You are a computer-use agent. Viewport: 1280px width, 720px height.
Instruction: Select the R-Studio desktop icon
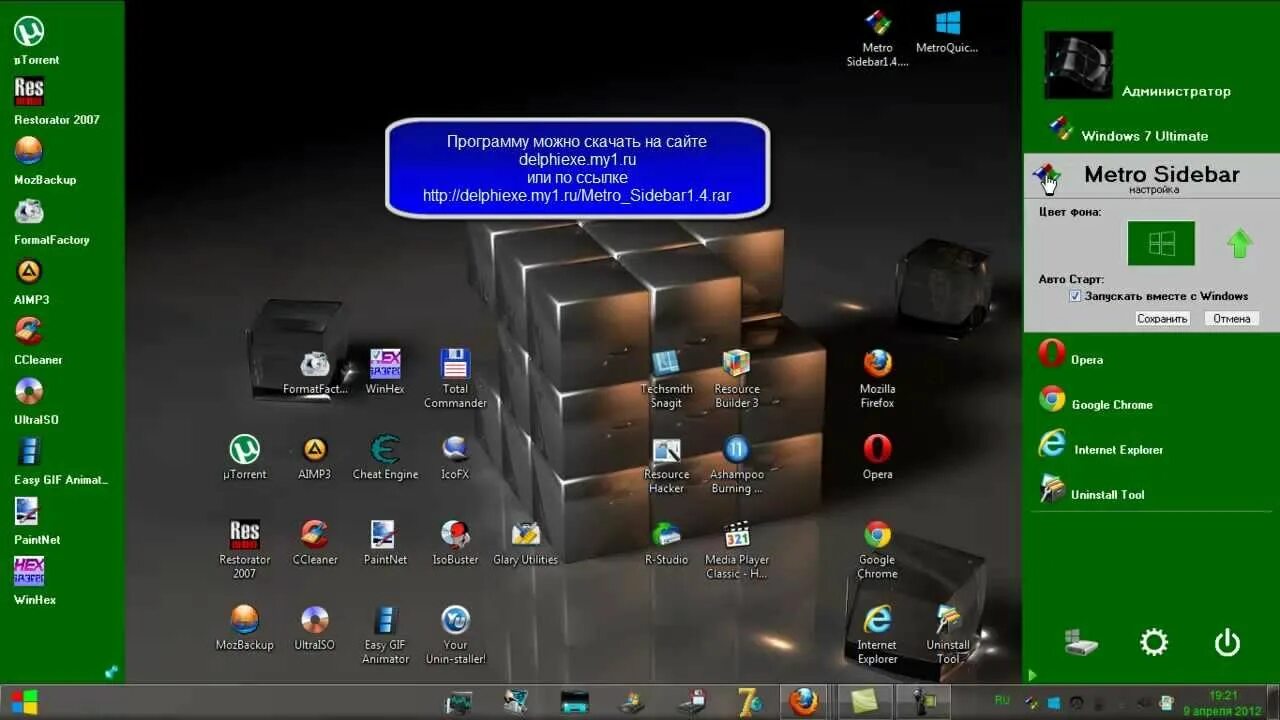(x=666, y=543)
